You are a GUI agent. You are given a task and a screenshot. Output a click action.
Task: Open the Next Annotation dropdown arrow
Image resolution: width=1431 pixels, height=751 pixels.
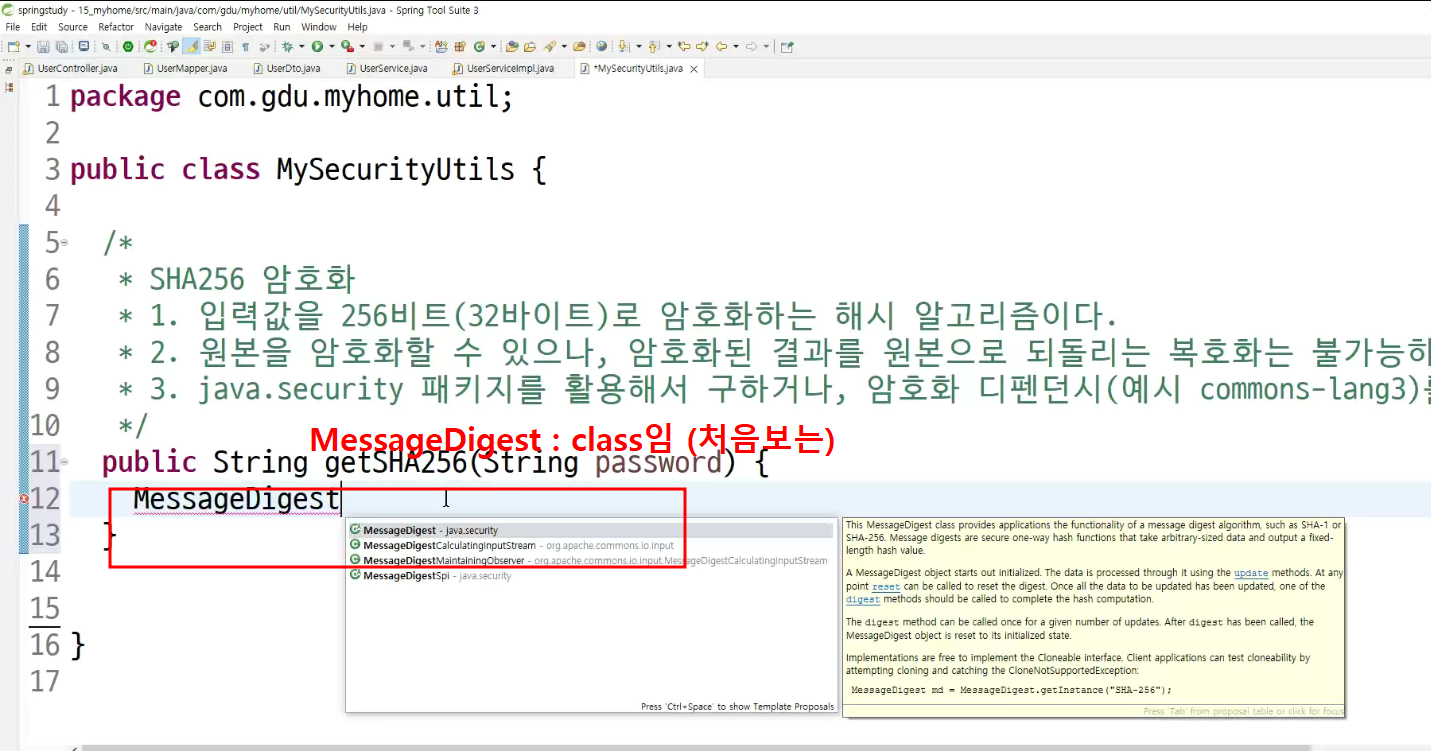pos(638,46)
